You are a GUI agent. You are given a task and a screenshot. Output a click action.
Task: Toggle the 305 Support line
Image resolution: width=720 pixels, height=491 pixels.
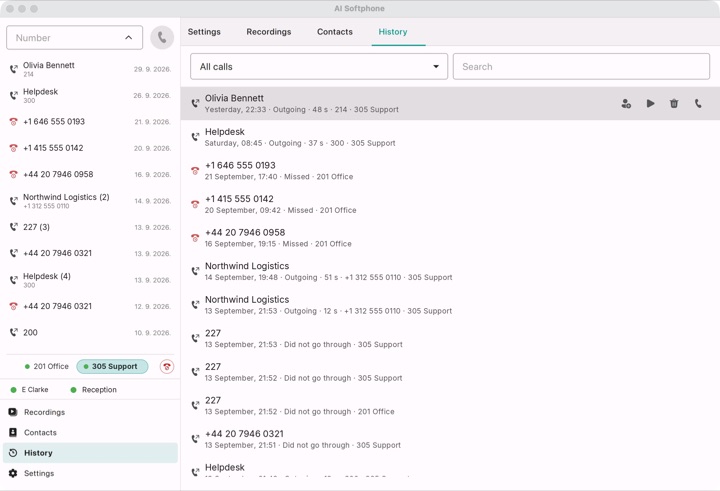pos(112,366)
